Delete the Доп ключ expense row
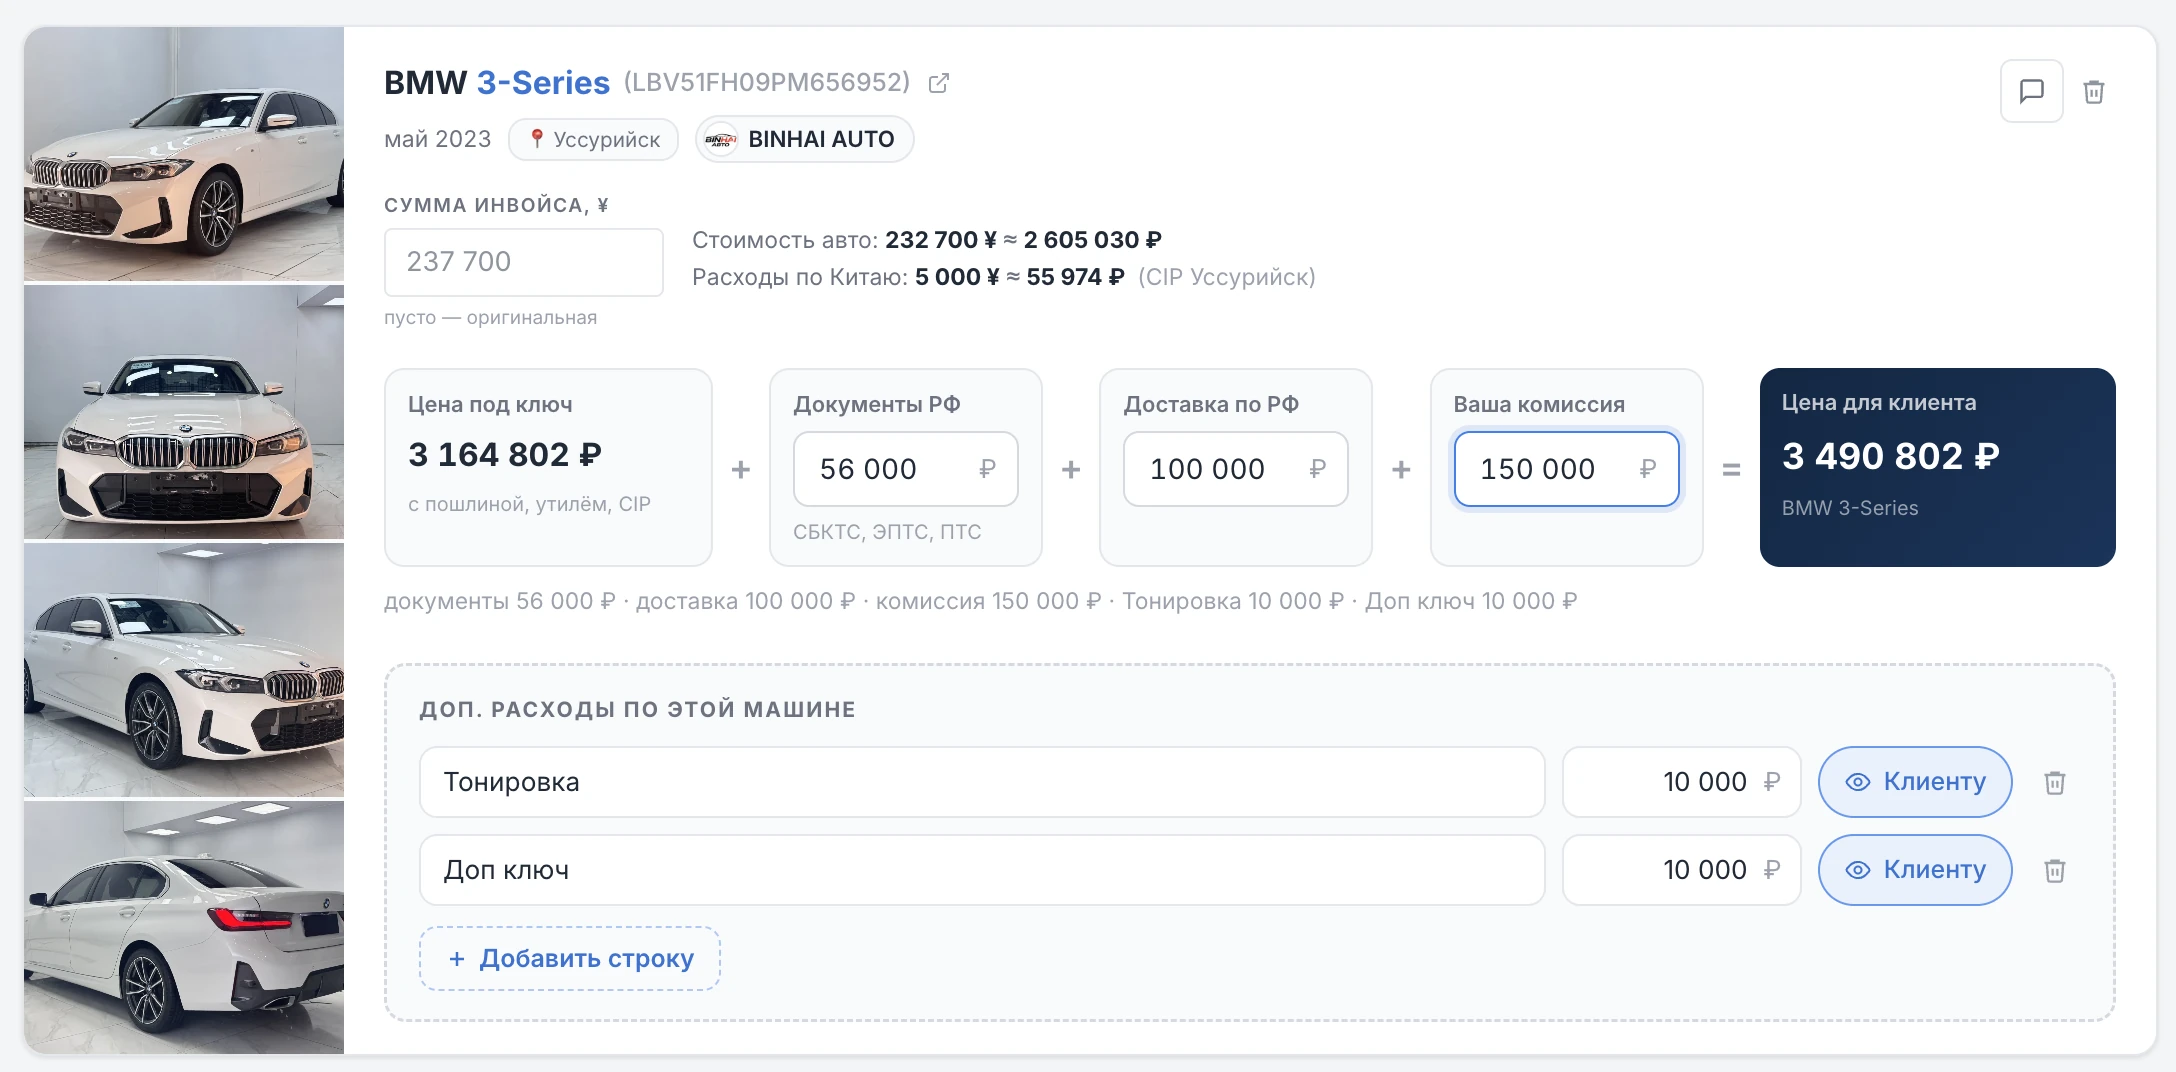This screenshot has width=2176, height=1072. point(2055,870)
